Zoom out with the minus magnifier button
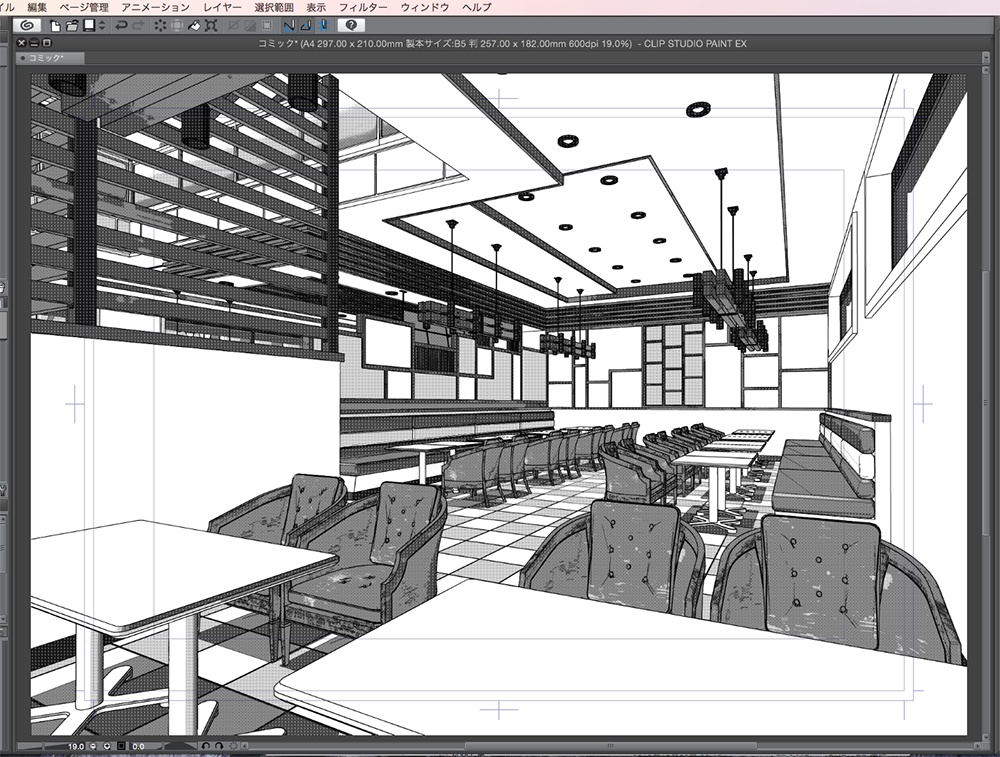Viewport: 1000px width, 757px height. [93, 746]
